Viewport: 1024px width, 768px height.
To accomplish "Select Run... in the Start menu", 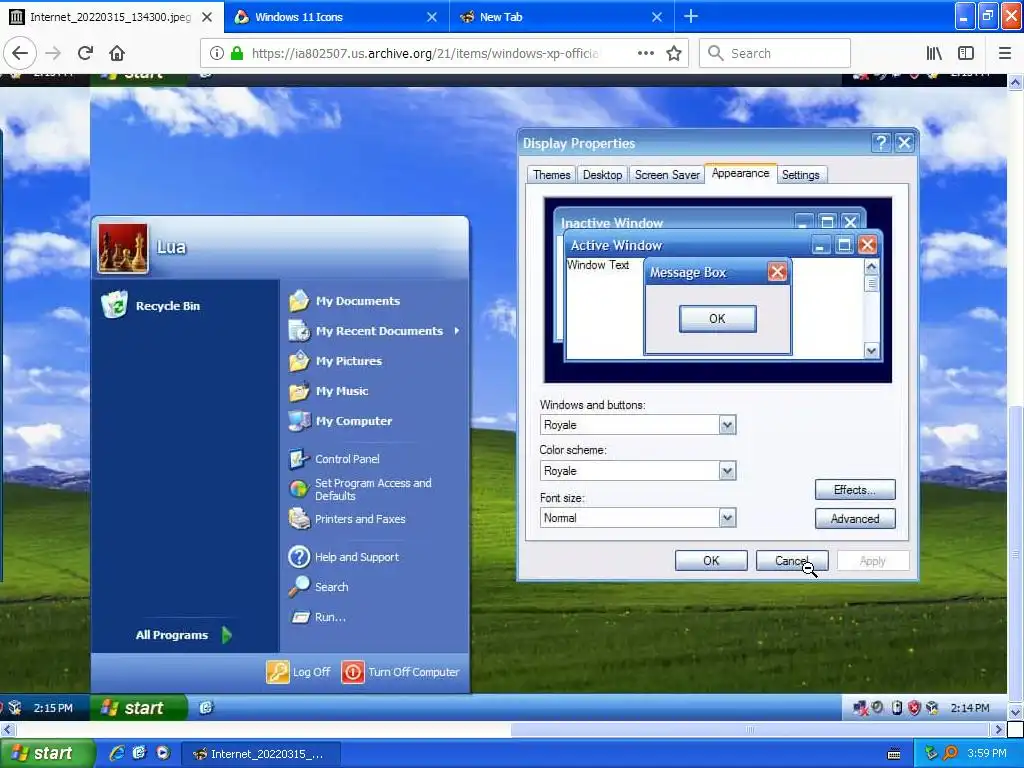I will click(317, 617).
